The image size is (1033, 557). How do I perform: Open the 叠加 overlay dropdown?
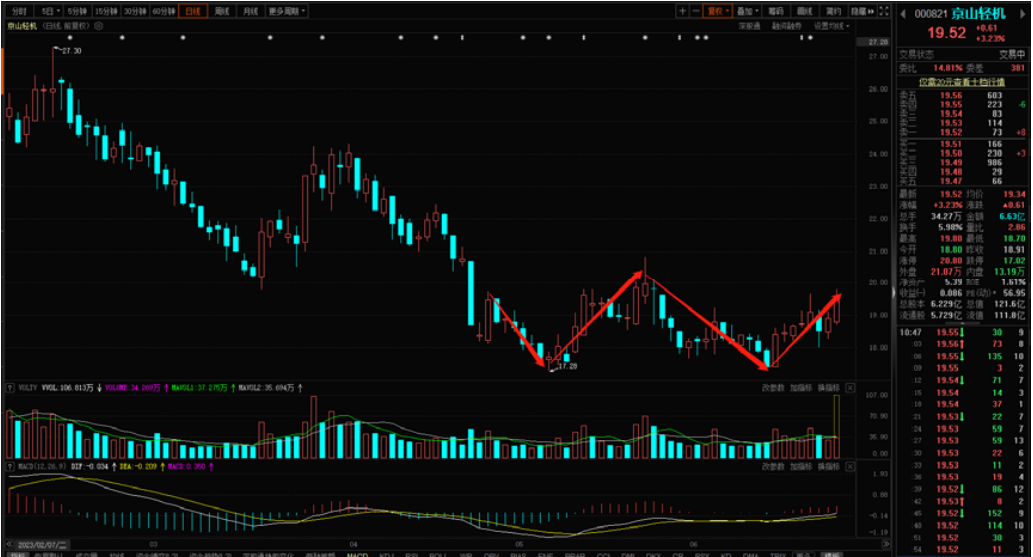click(746, 11)
